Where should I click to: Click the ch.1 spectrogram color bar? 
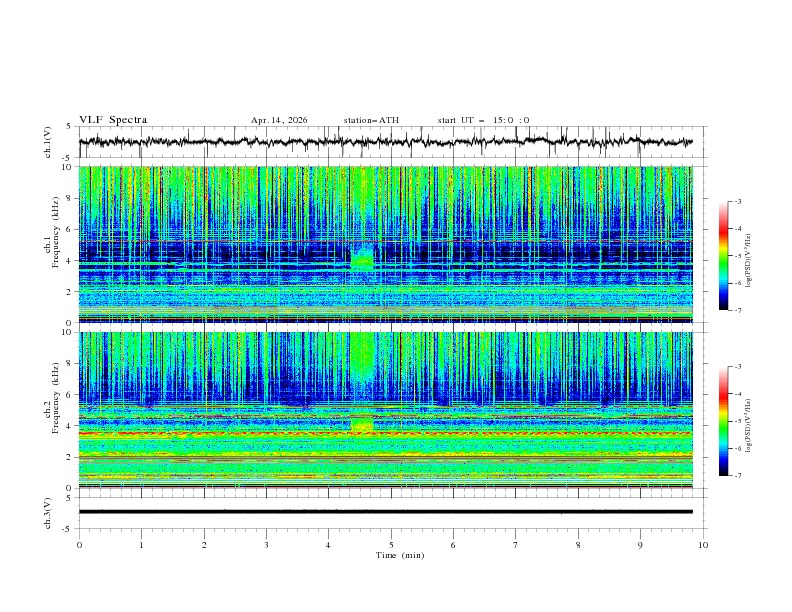pyautogui.click(x=723, y=256)
